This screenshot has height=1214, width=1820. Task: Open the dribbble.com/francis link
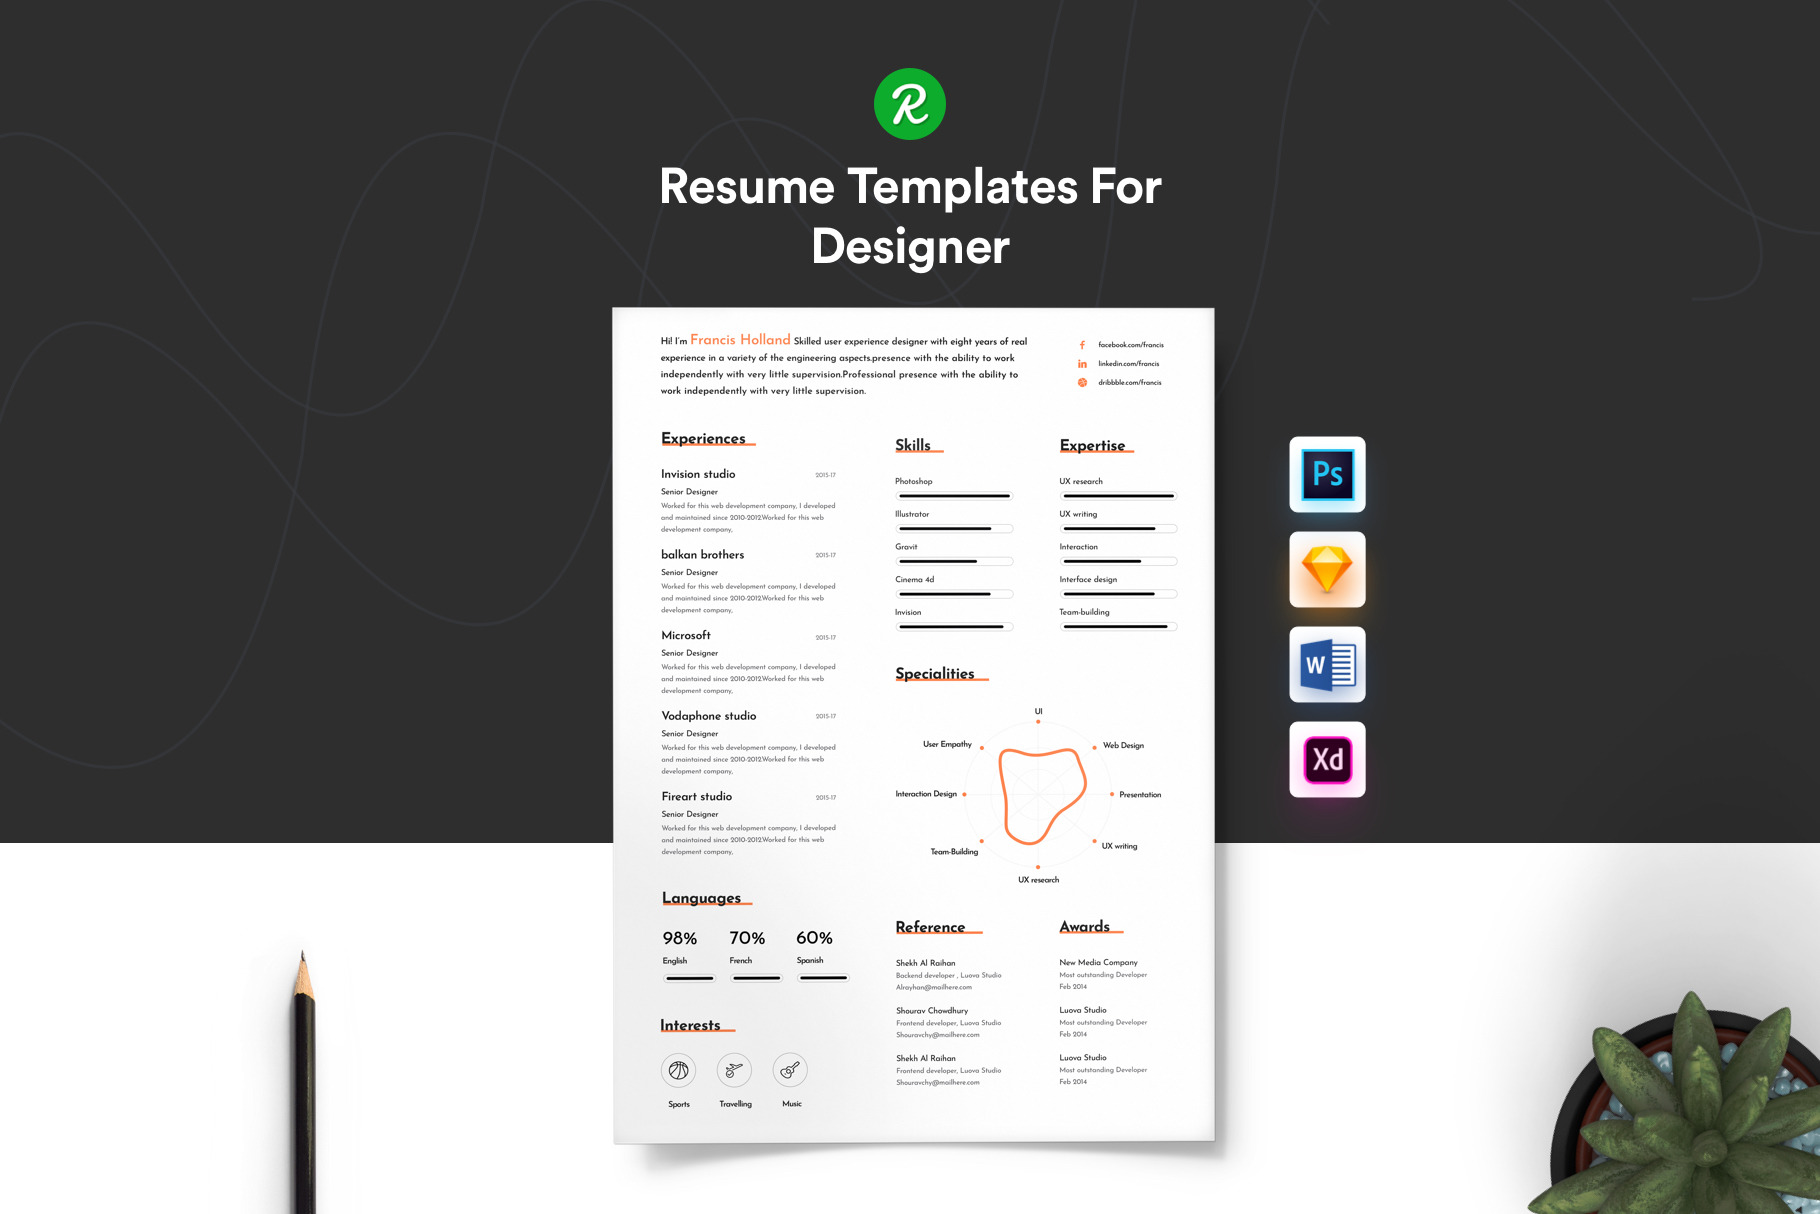click(1129, 383)
